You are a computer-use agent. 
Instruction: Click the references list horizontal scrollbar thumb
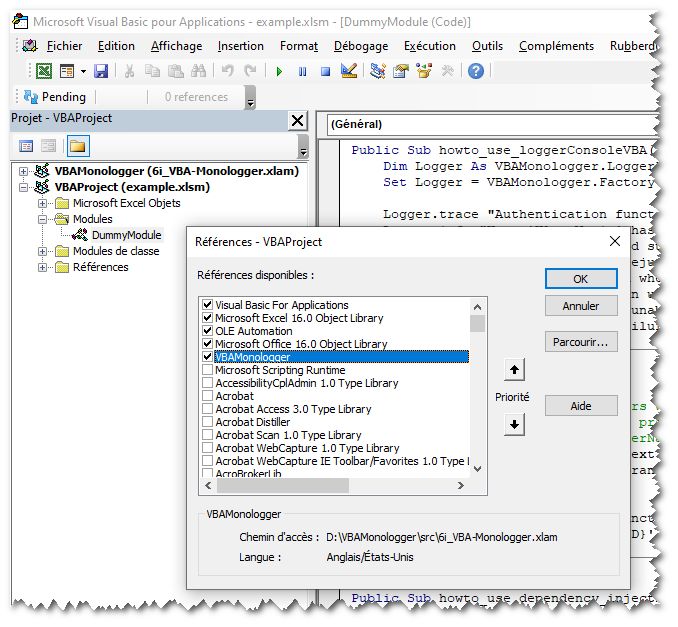click(283, 486)
